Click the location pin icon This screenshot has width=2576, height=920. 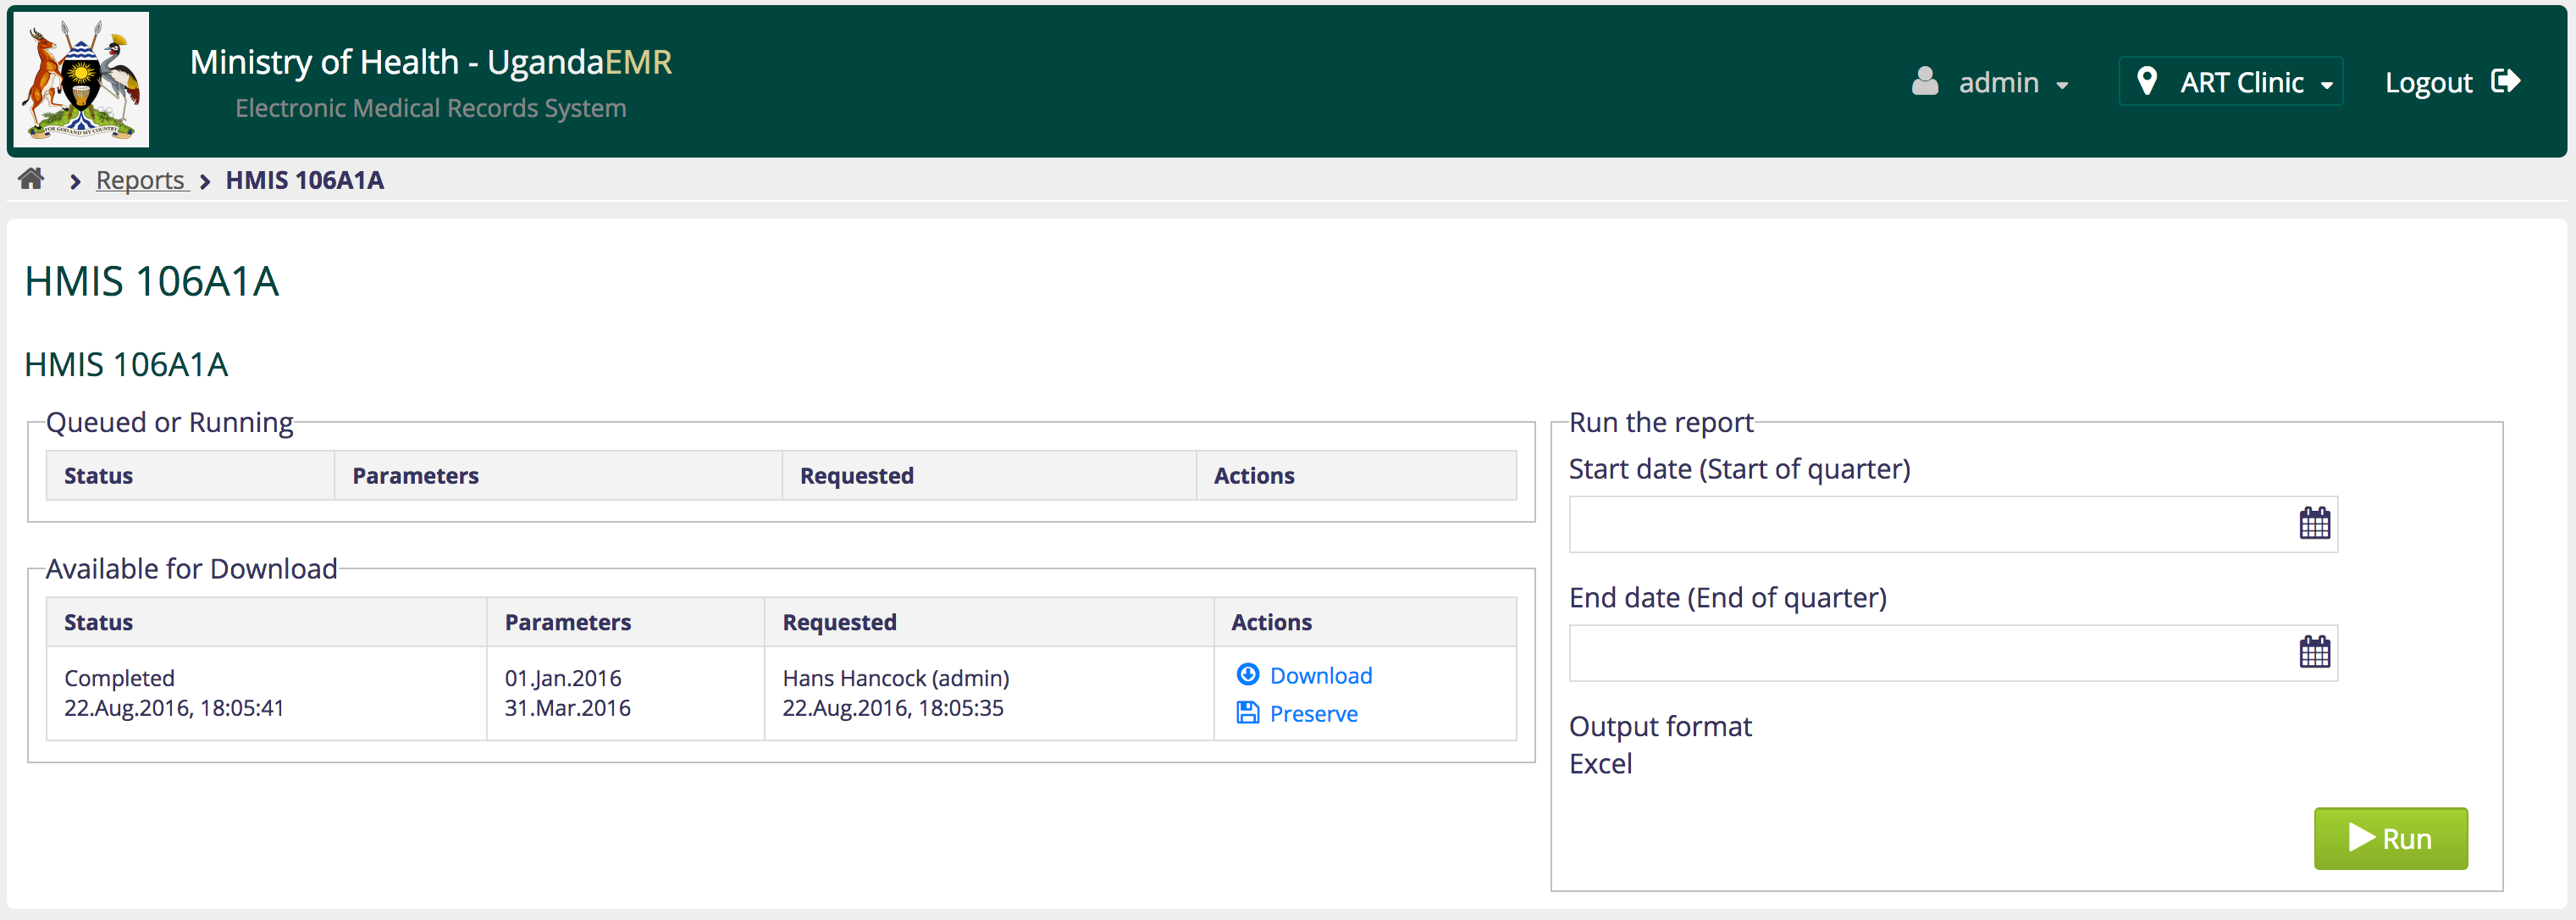2146,81
